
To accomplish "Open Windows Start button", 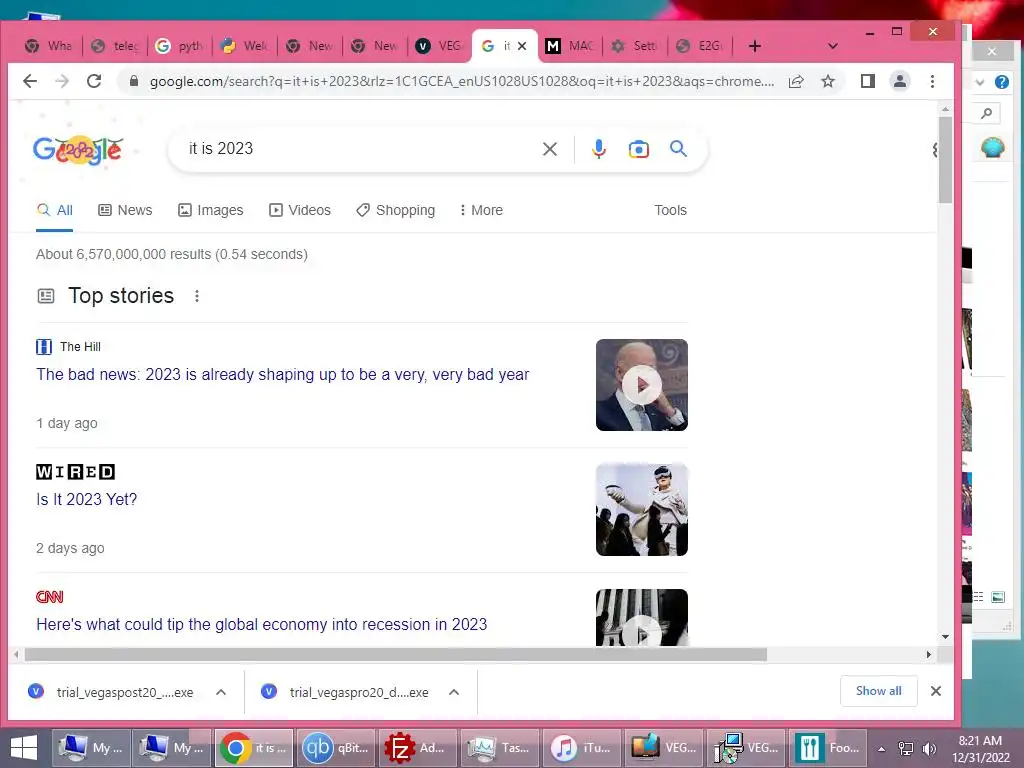I will 24,748.
